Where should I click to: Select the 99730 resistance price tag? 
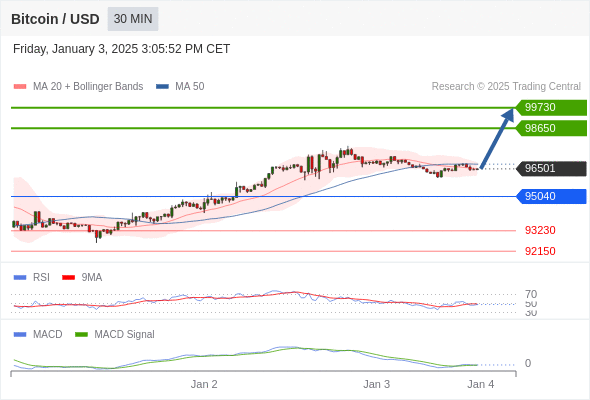(x=551, y=108)
